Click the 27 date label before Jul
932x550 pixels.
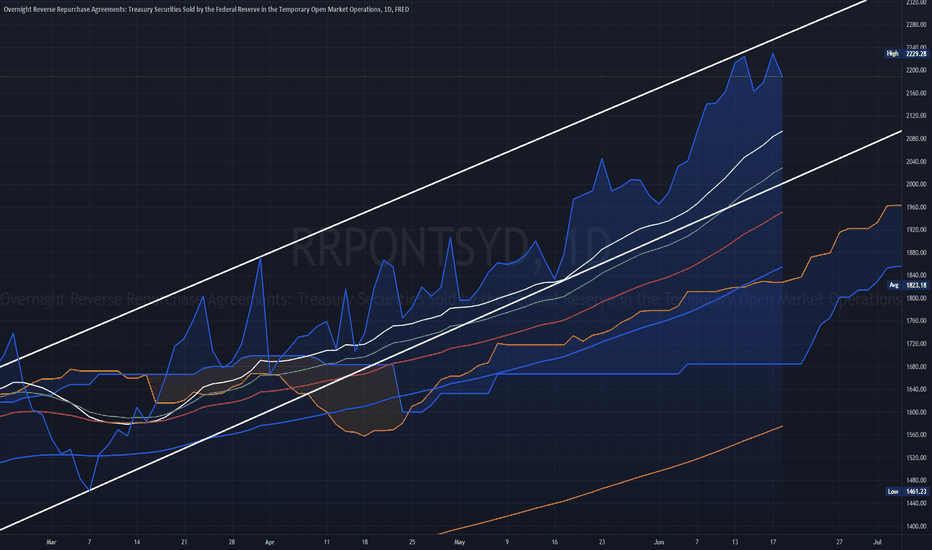(839, 542)
